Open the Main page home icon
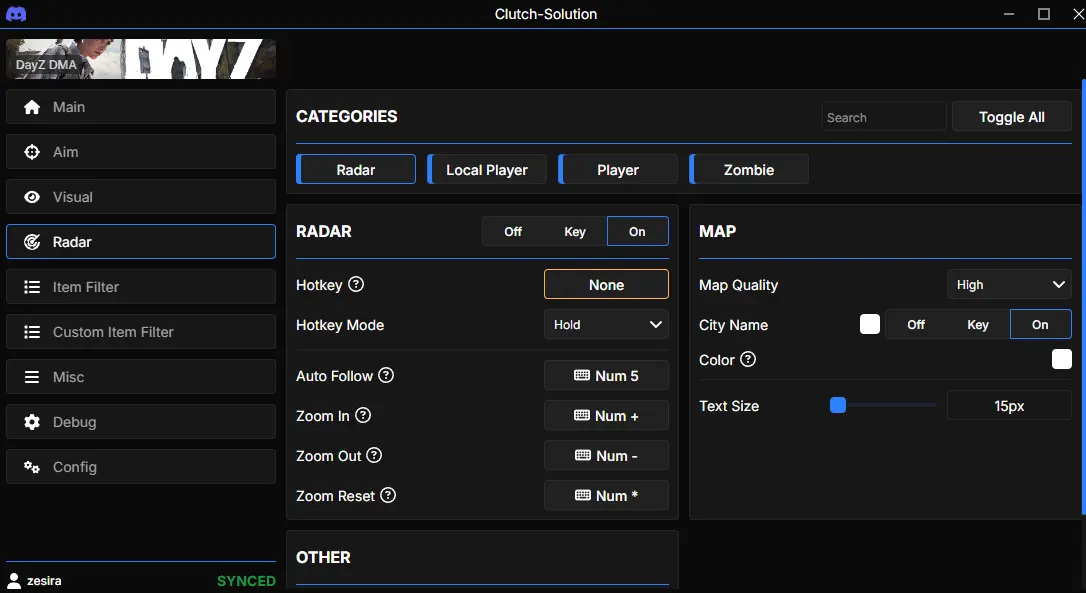Screen dimensions: 1086x593 pos(32,107)
